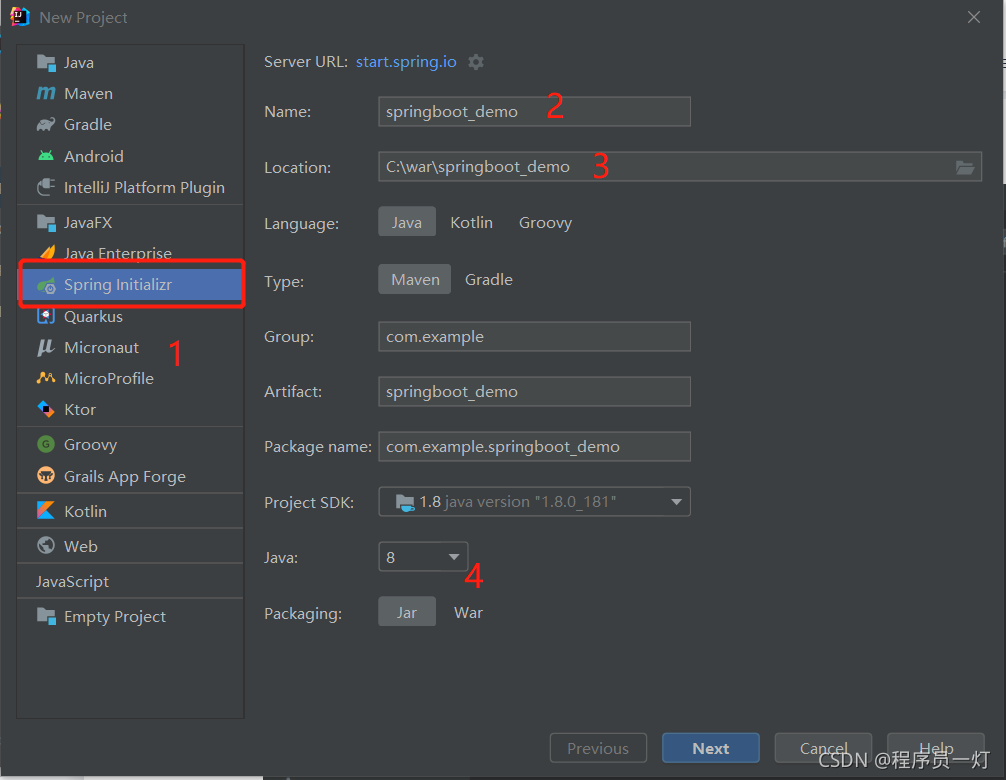The image size is (1006, 780).
Task: Focus the Group input field
Action: [x=534, y=337]
